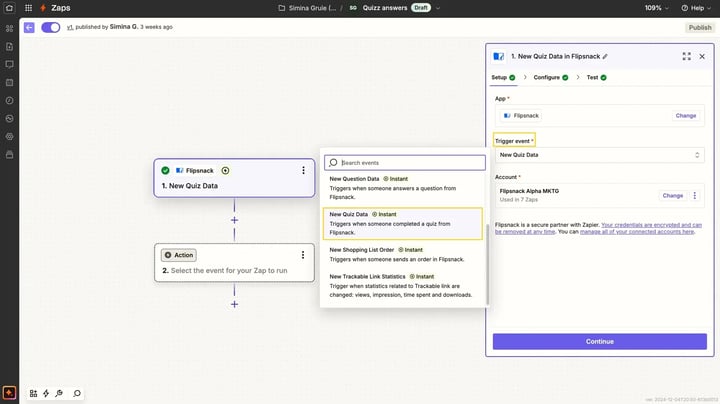Switch to the Configure tab
Screen dimensions: 720x404
(551, 78)
